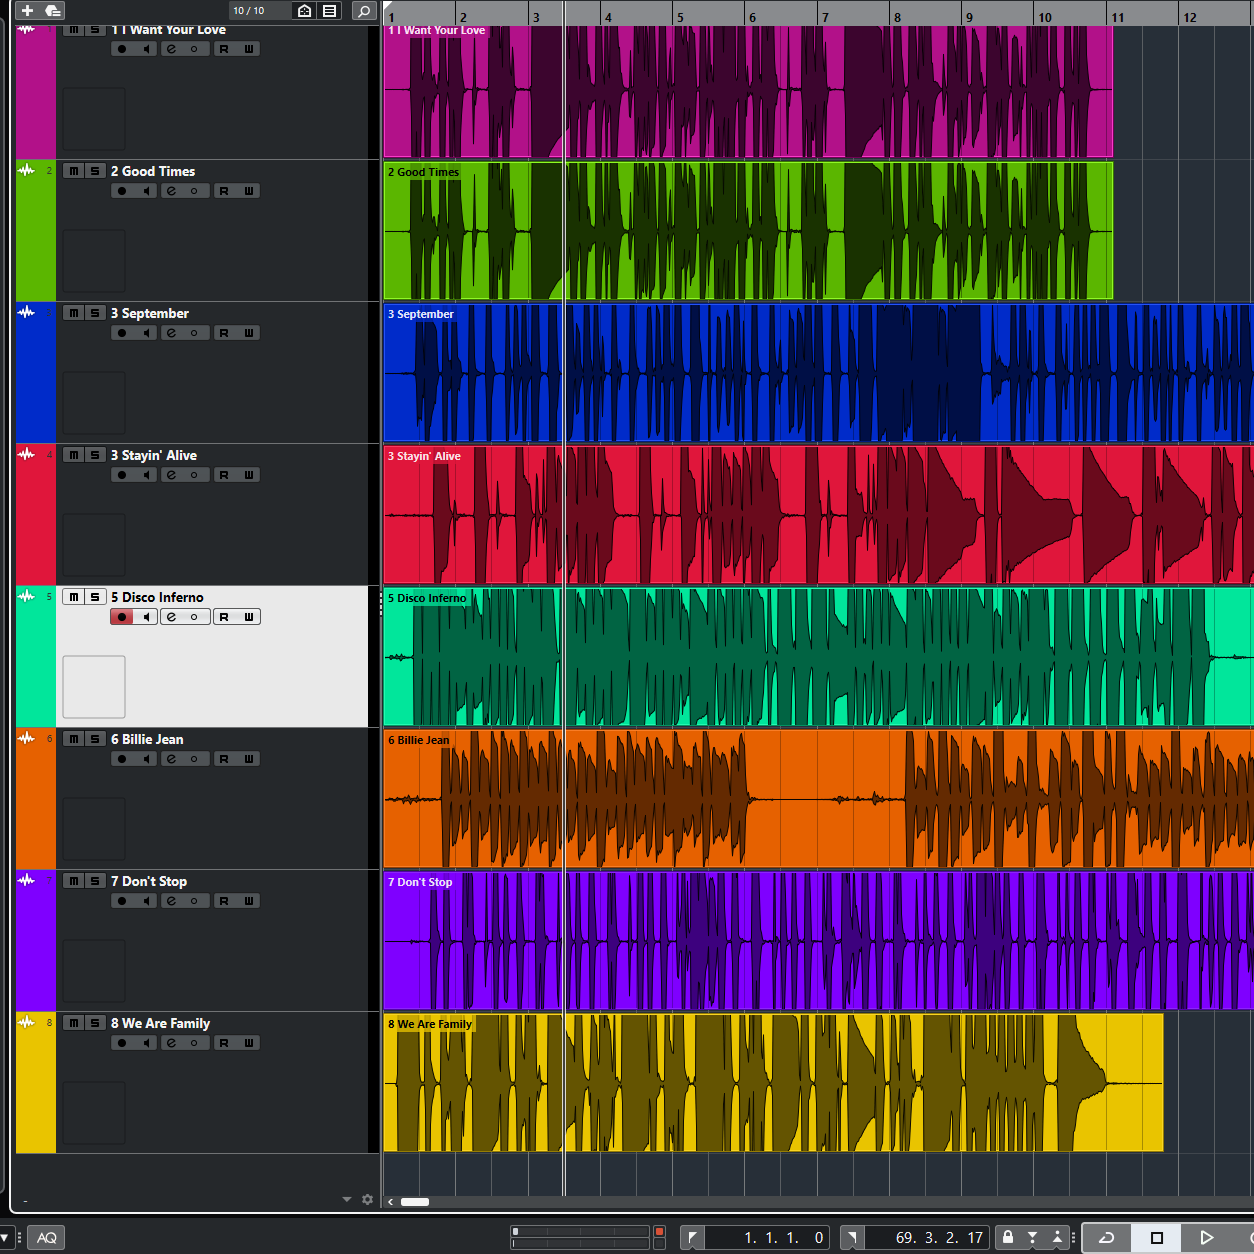The image size is (1254, 1254).
Task: Click the gear settings icon below track list
Action: [x=367, y=1199]
